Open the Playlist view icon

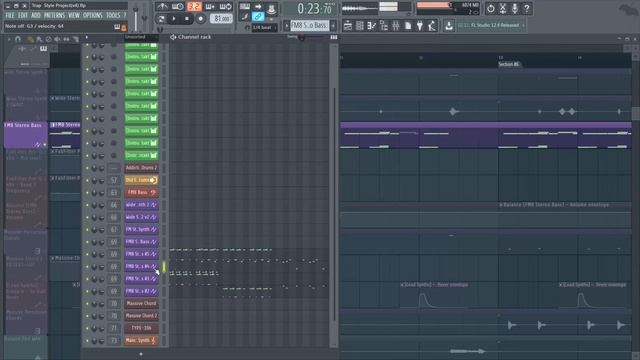click(x=348, y=26)
